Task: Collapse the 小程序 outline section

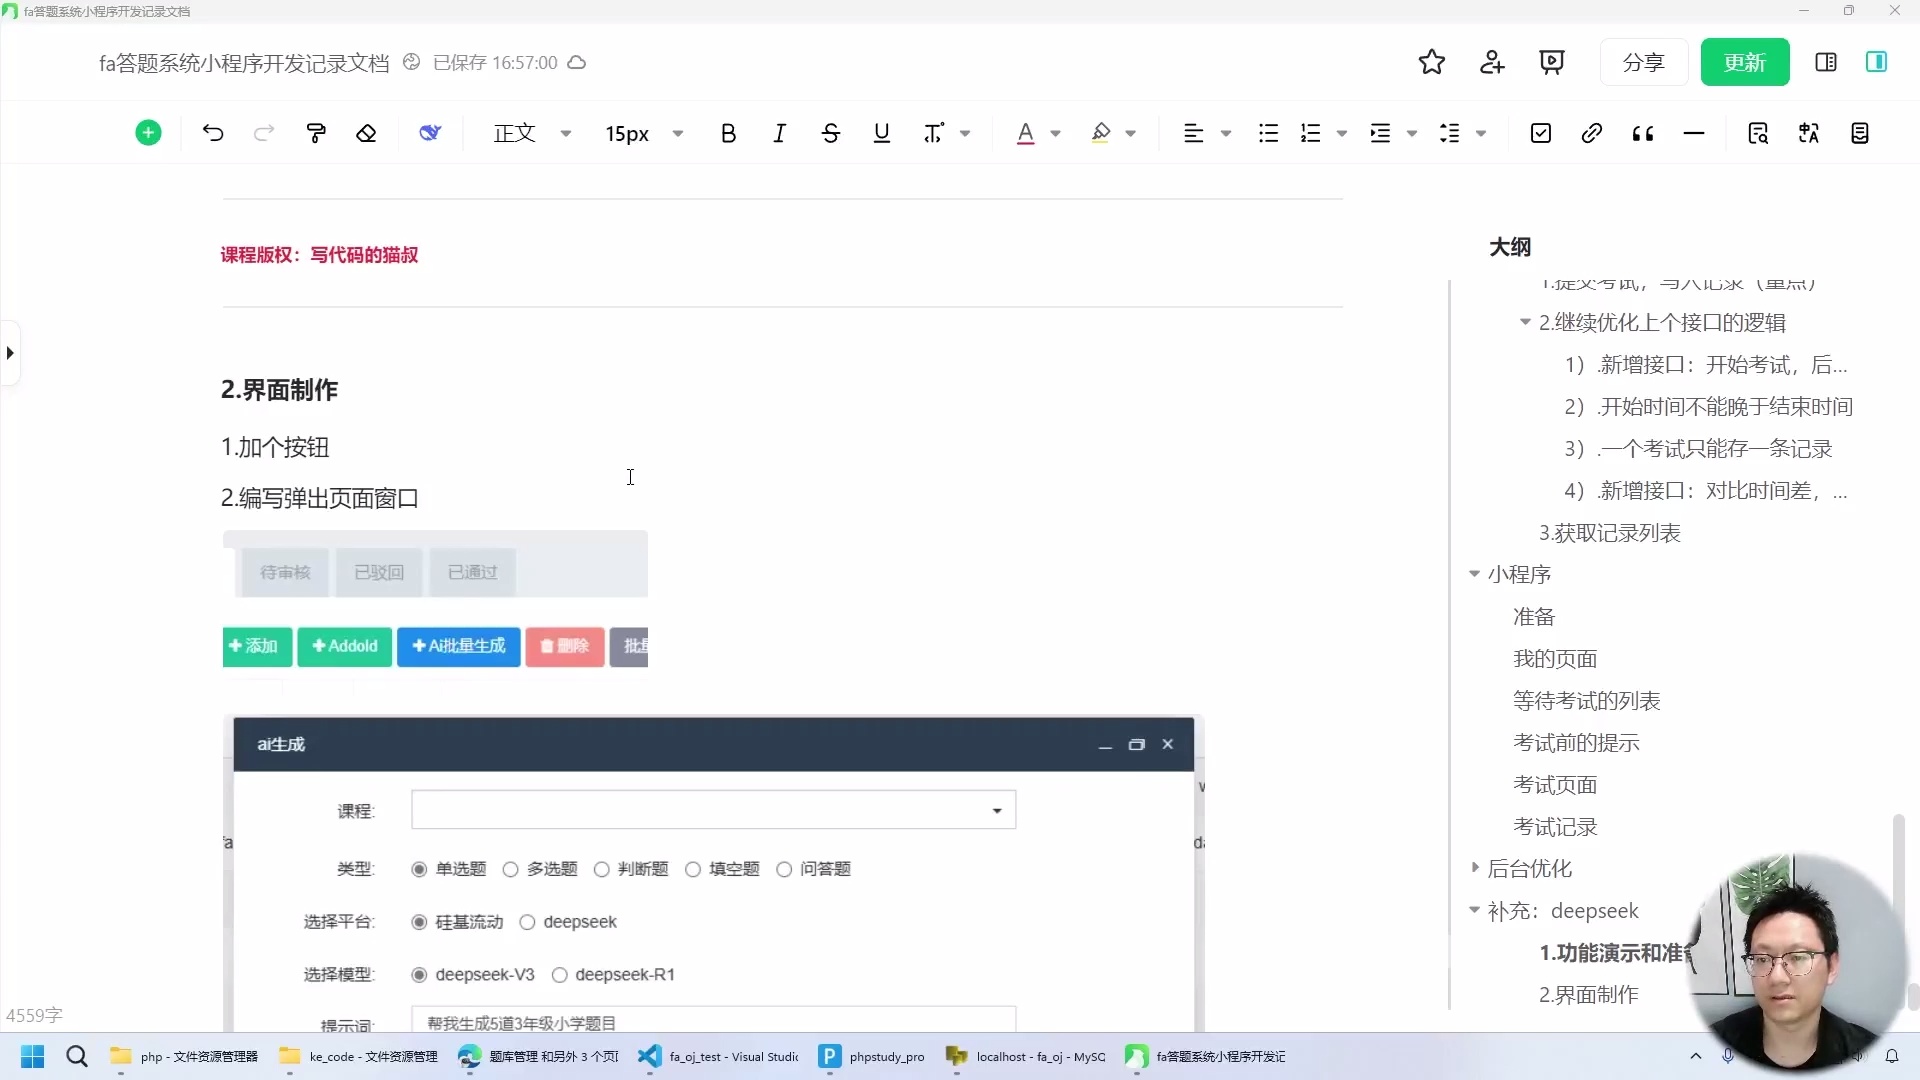Action: click(1476, 573)
